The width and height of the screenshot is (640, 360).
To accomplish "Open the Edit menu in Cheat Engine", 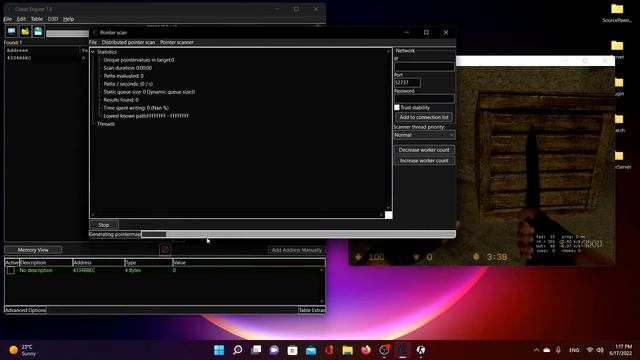I will point(21,19).
